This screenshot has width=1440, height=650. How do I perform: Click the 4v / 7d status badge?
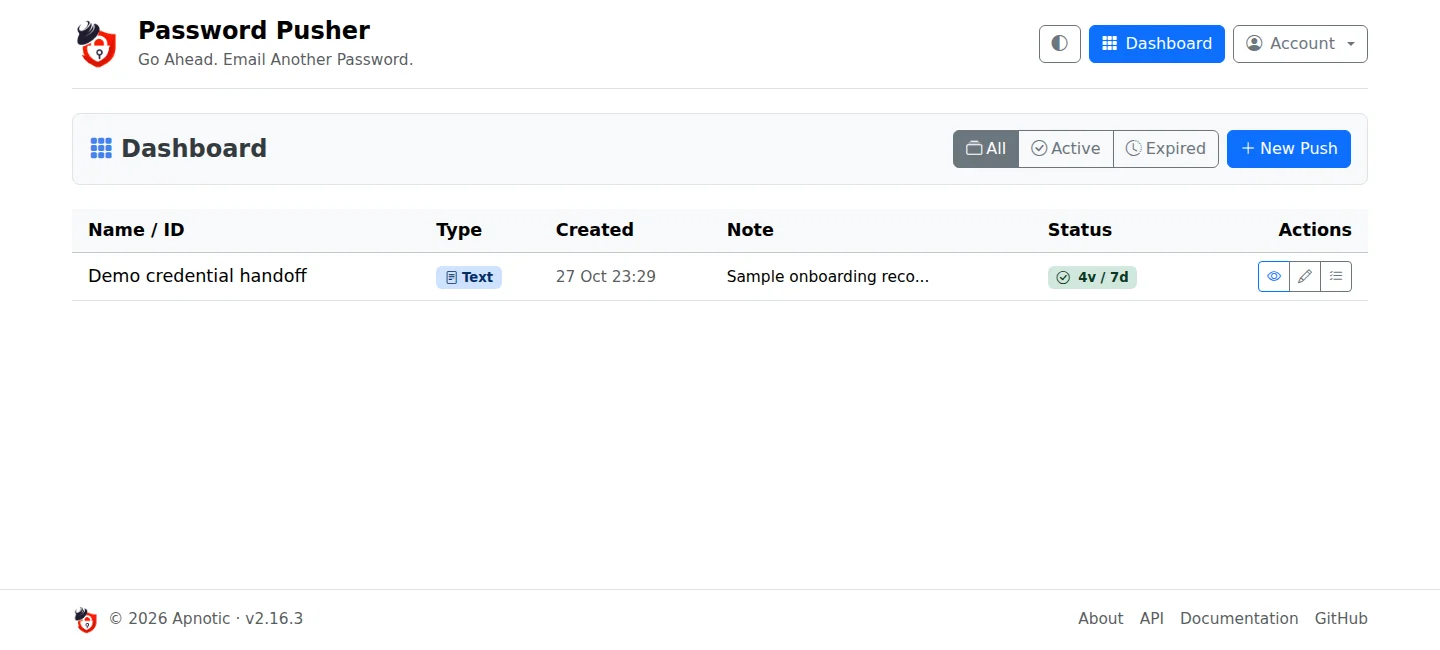click(x=1092, y=277)
